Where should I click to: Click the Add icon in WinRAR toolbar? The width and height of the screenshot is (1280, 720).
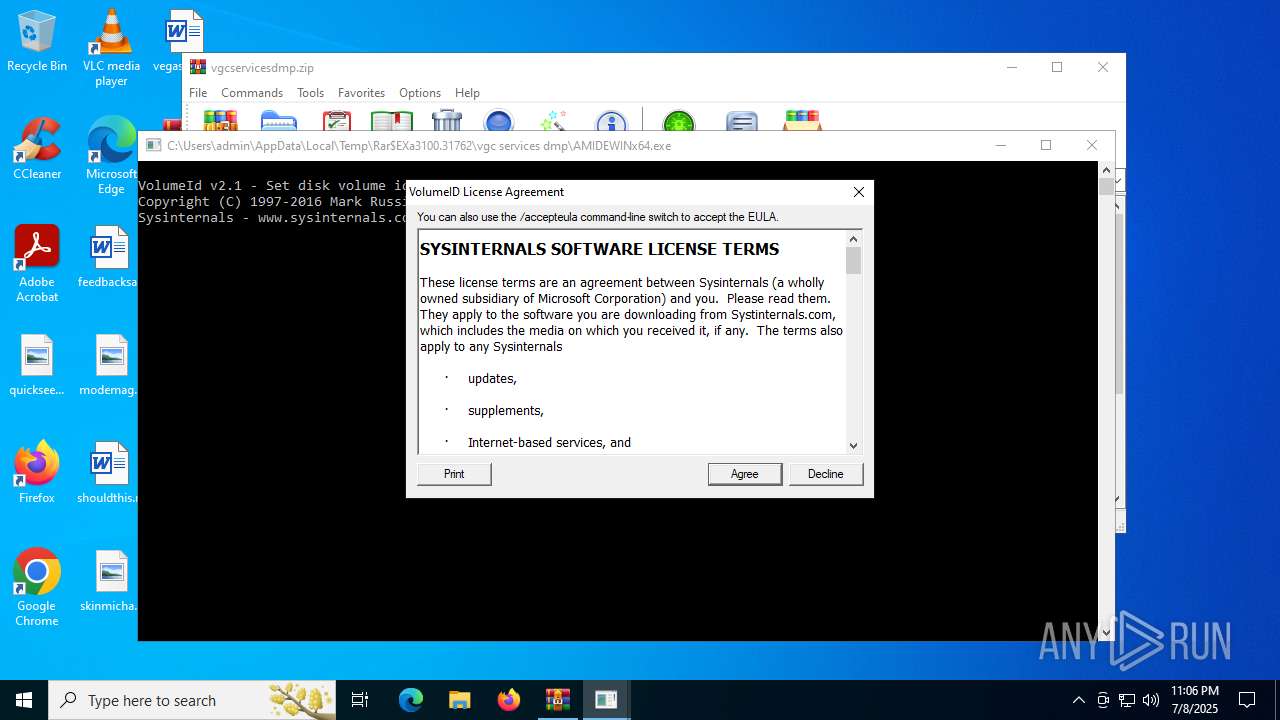pos(220,120)
